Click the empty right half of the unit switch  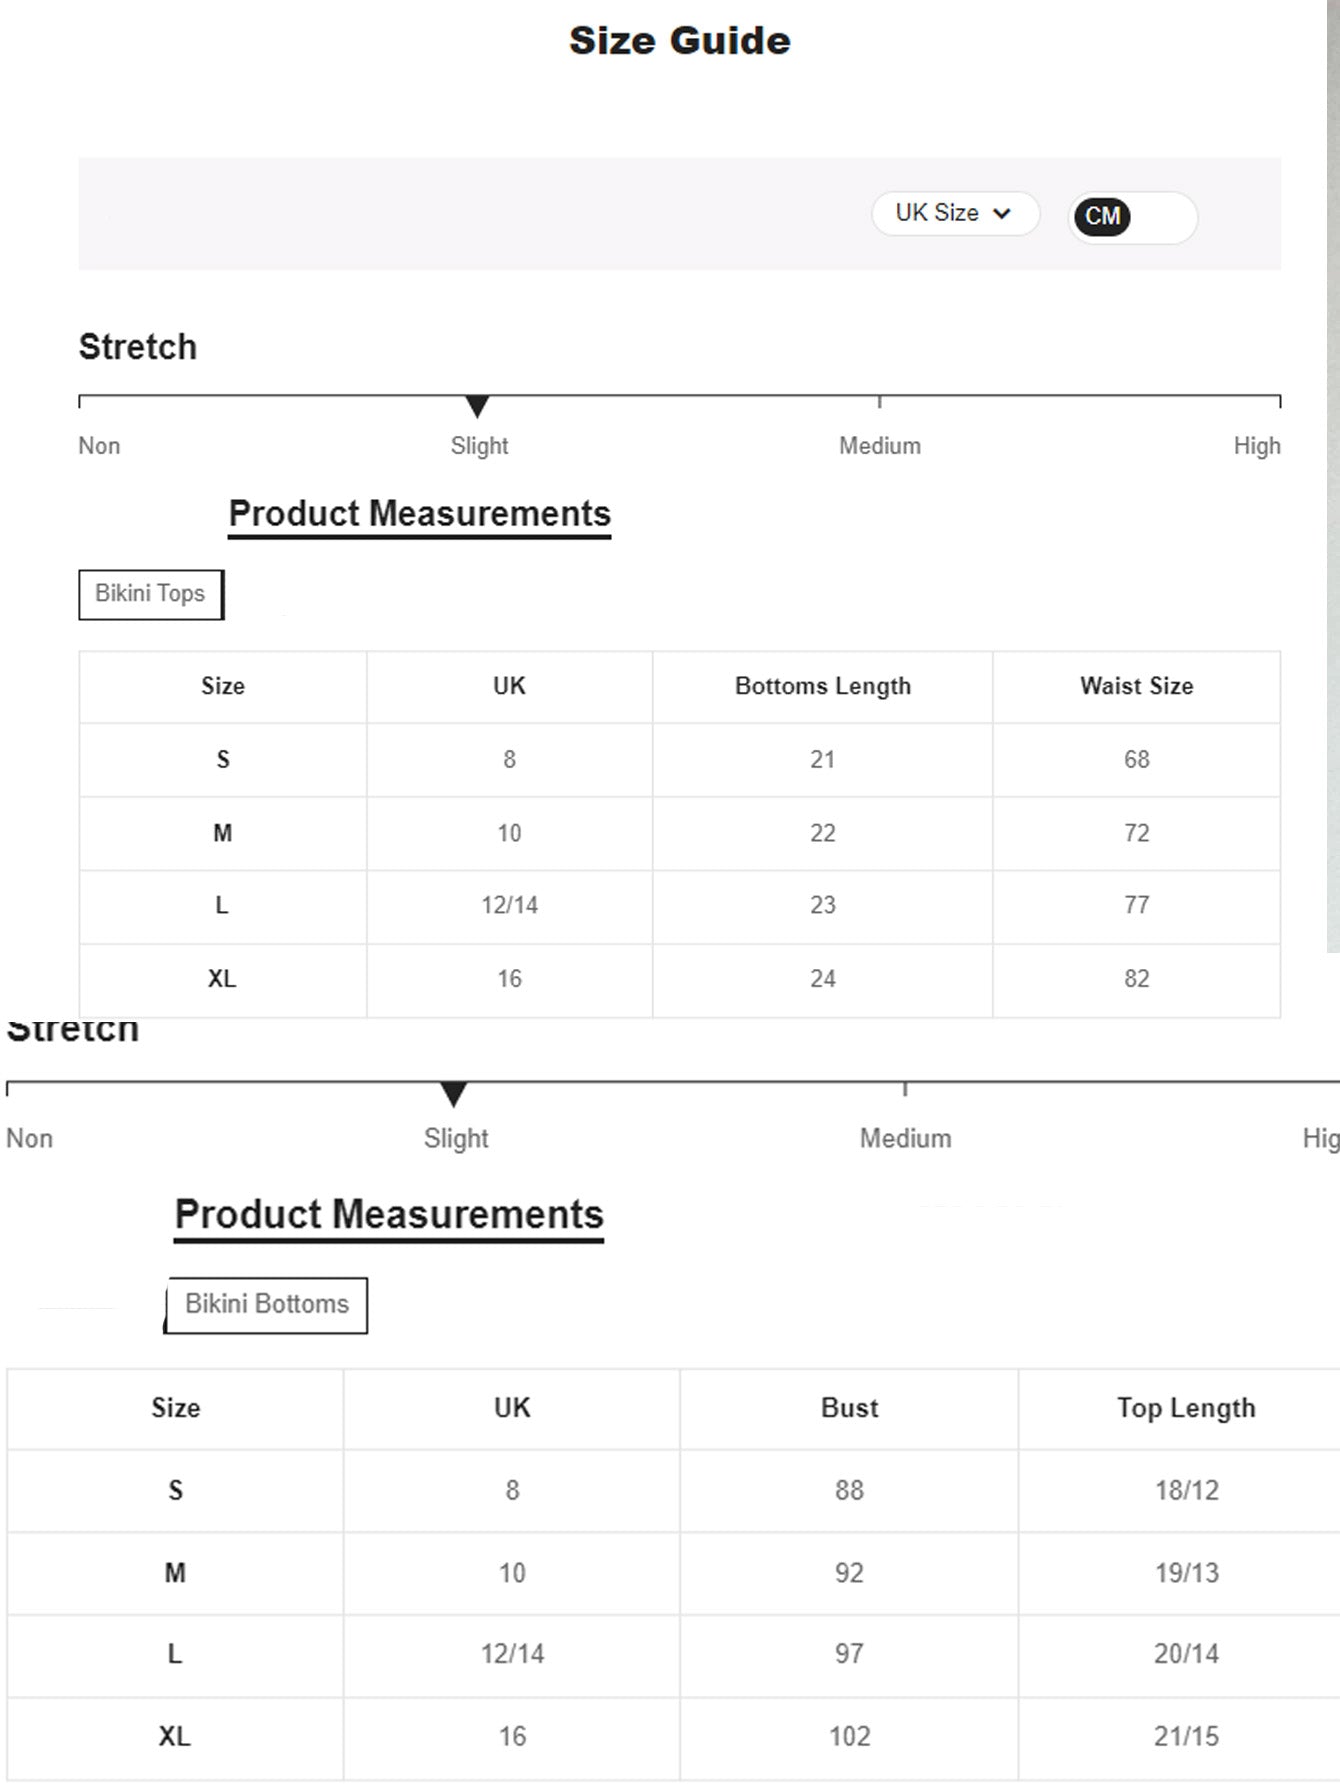[1164, 217]
